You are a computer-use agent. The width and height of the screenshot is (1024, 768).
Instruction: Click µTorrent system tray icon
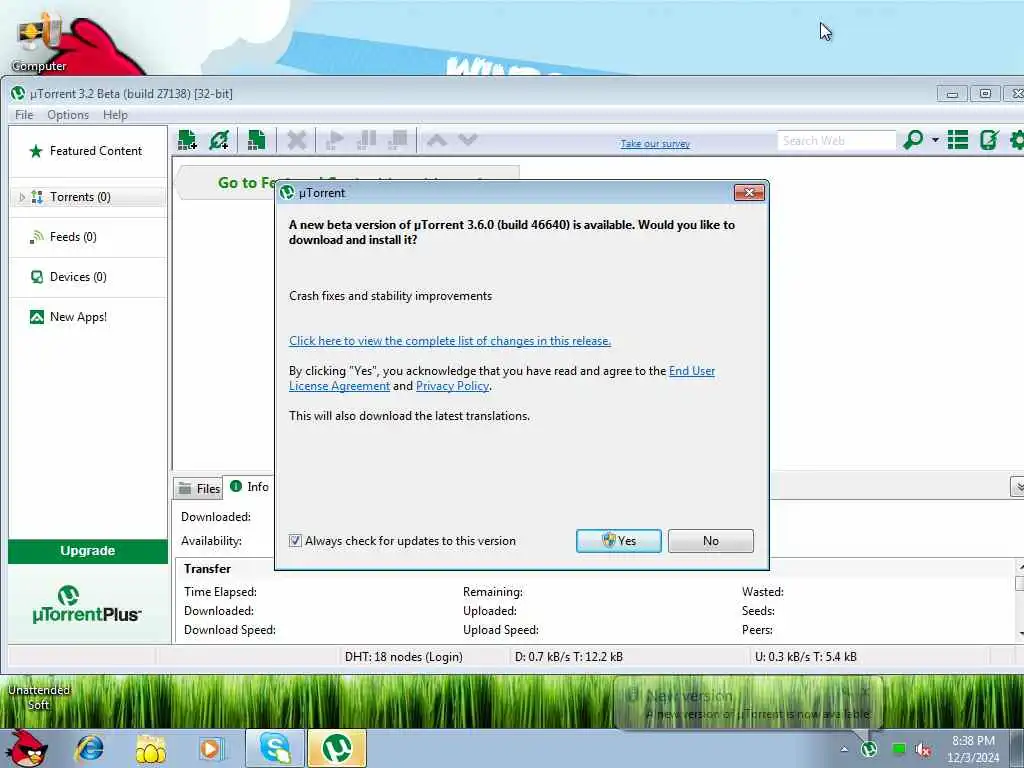pyautogui.click(x=869, y=749)
